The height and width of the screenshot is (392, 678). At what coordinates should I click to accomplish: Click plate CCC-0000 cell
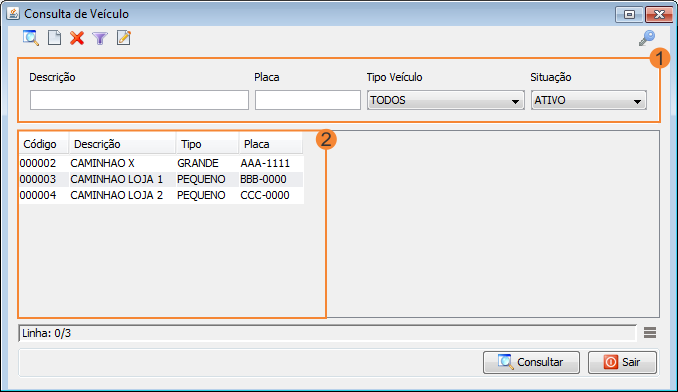271,195
